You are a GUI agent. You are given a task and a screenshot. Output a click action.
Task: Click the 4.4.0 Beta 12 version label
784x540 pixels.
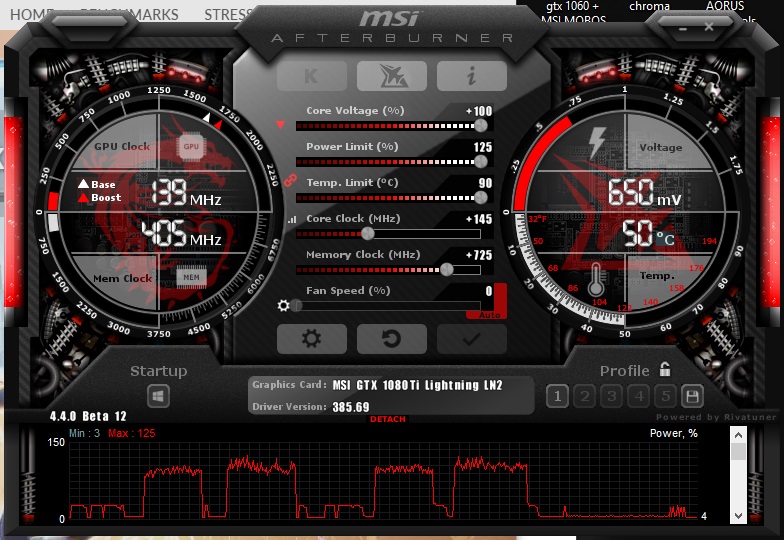(88, 416)
